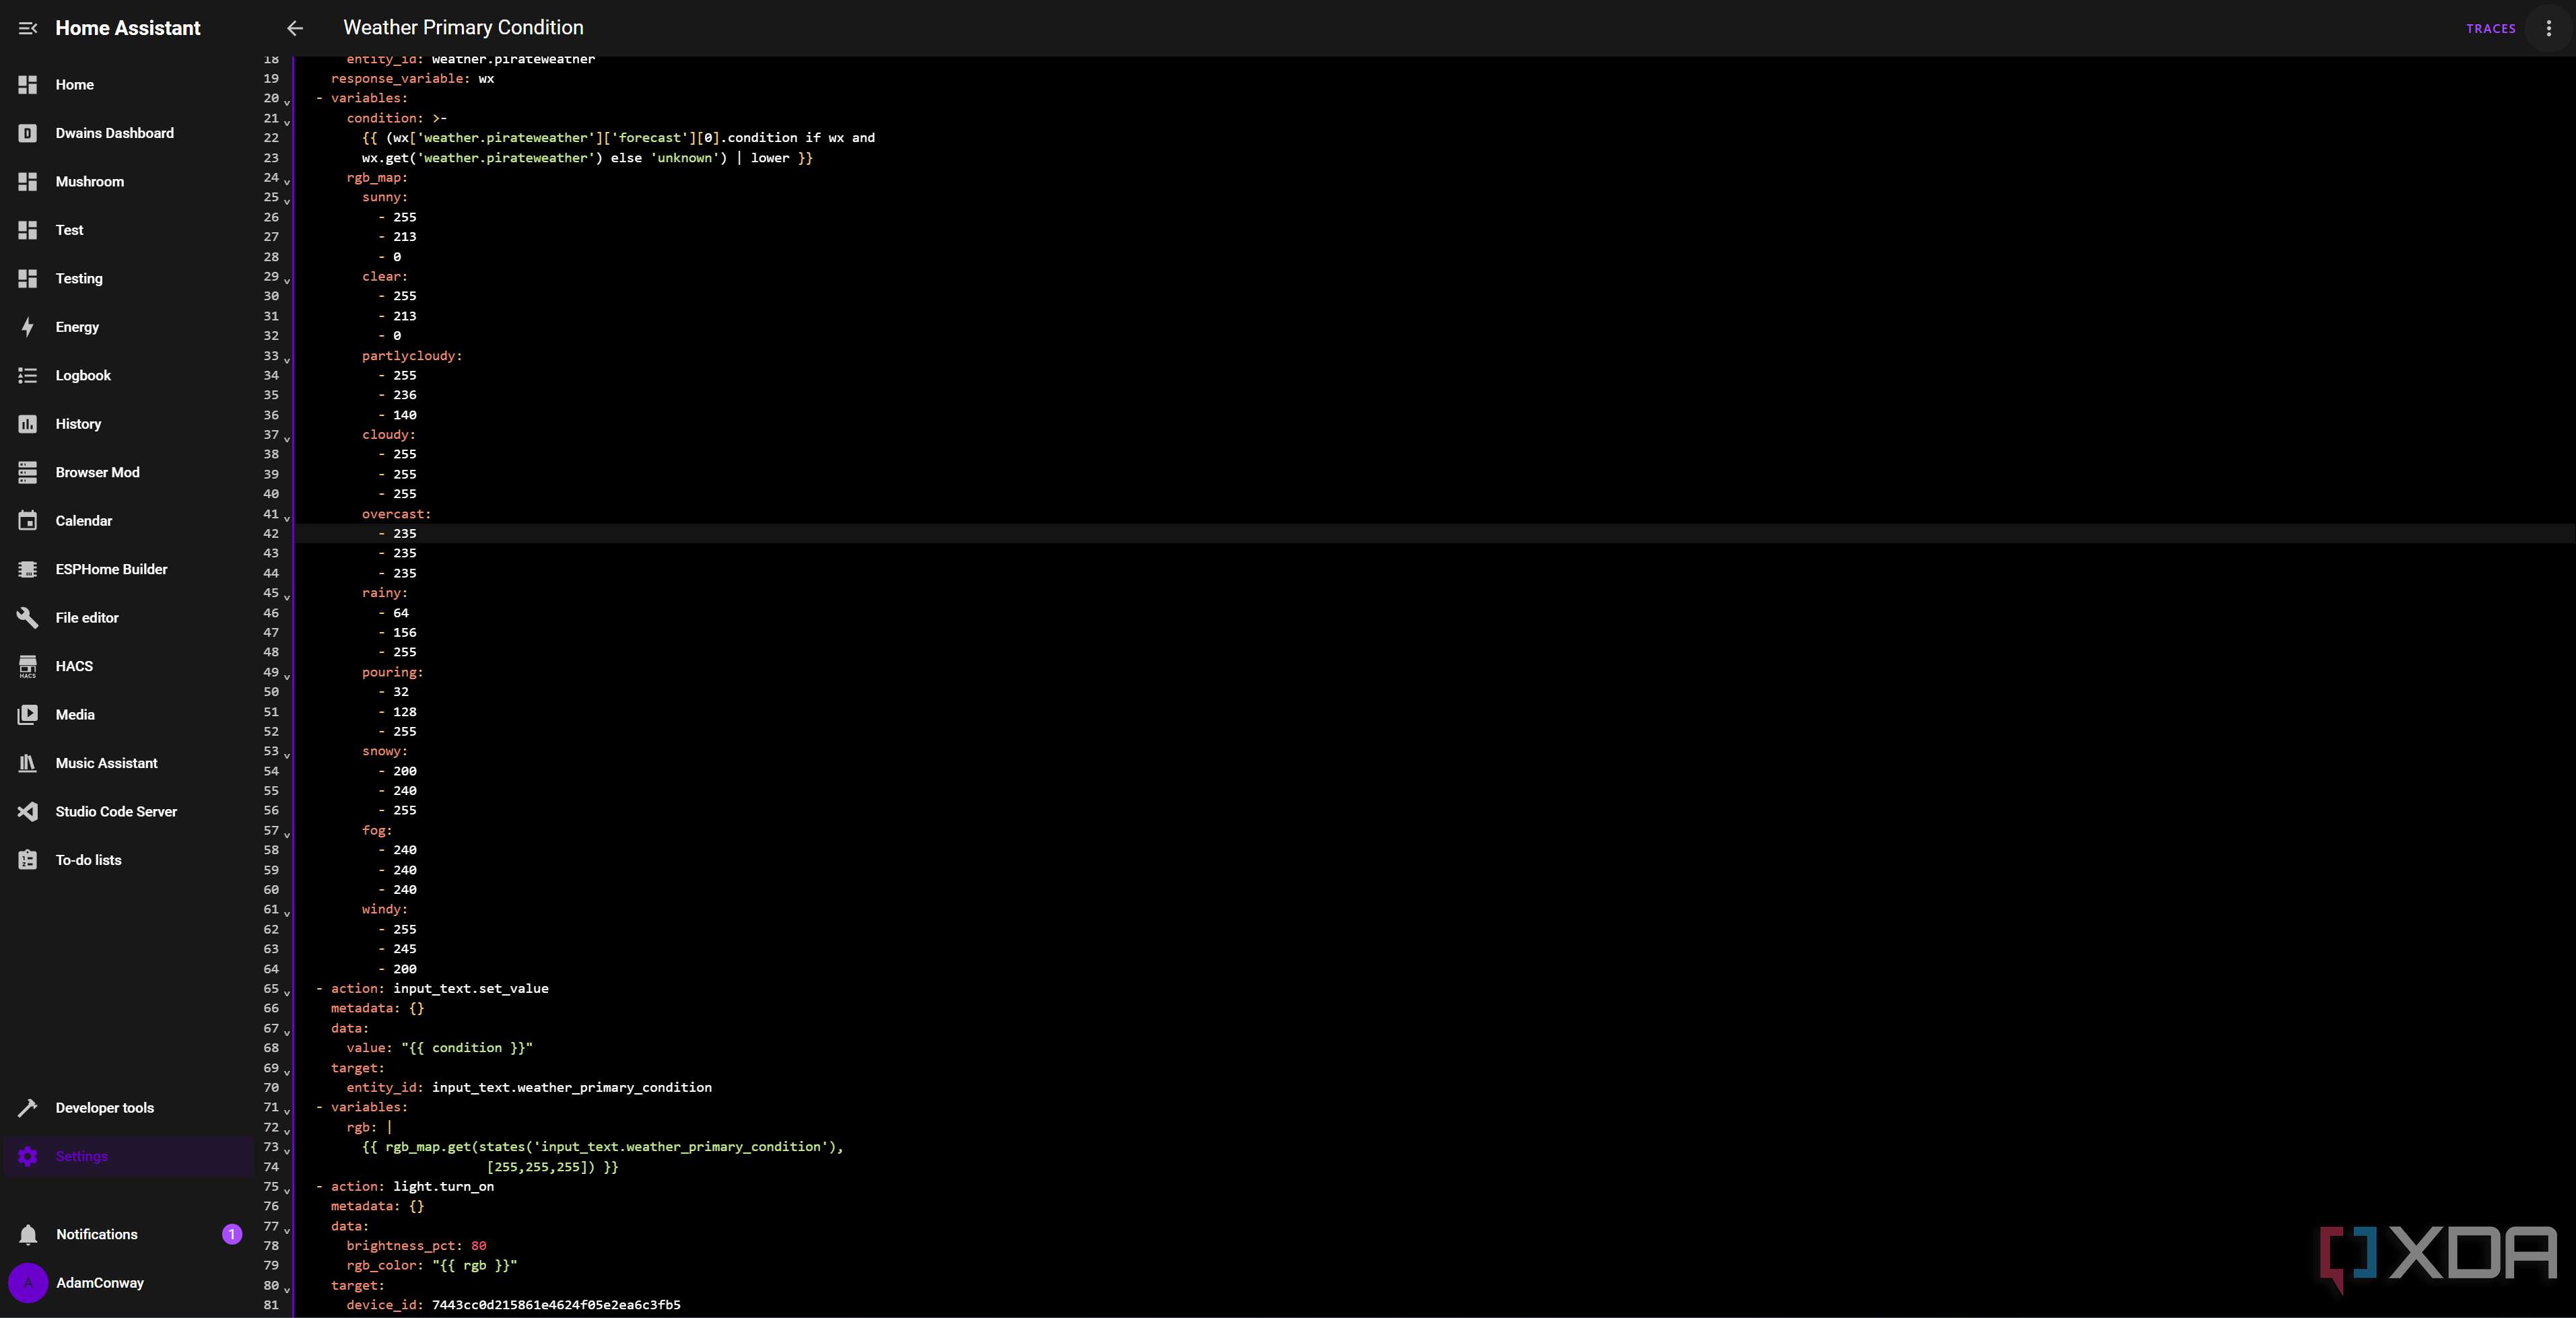The image size is (2576, 1318).
Task: Open the Media play icon
Action: pyautogui.click(x=28, y=715)
